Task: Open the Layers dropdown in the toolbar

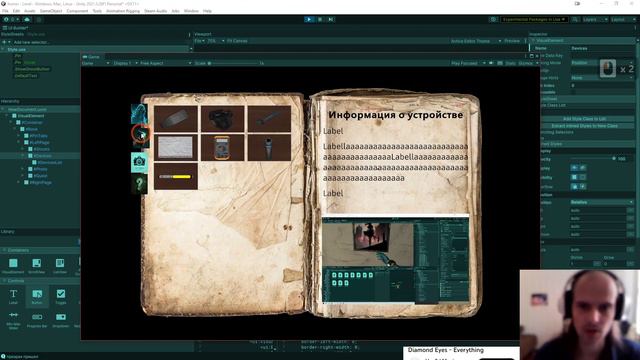Action: click(x=595, y=19)
